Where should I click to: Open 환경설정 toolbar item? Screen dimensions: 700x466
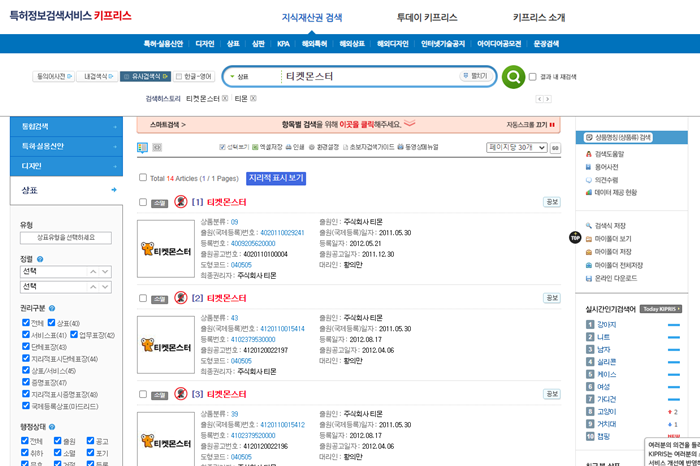click(x=324, y=147)
